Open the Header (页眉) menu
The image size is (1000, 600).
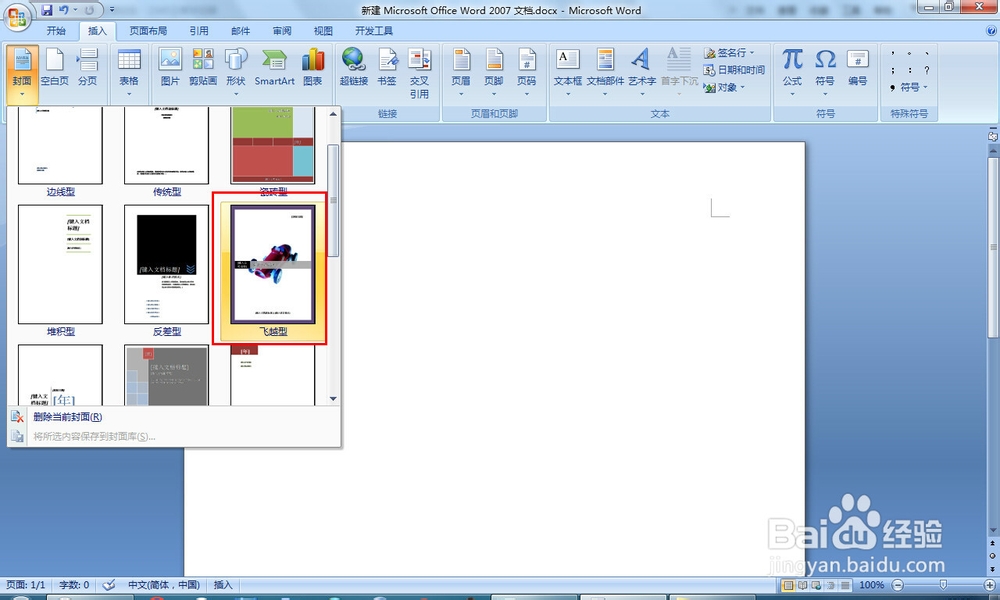(461, 73)
